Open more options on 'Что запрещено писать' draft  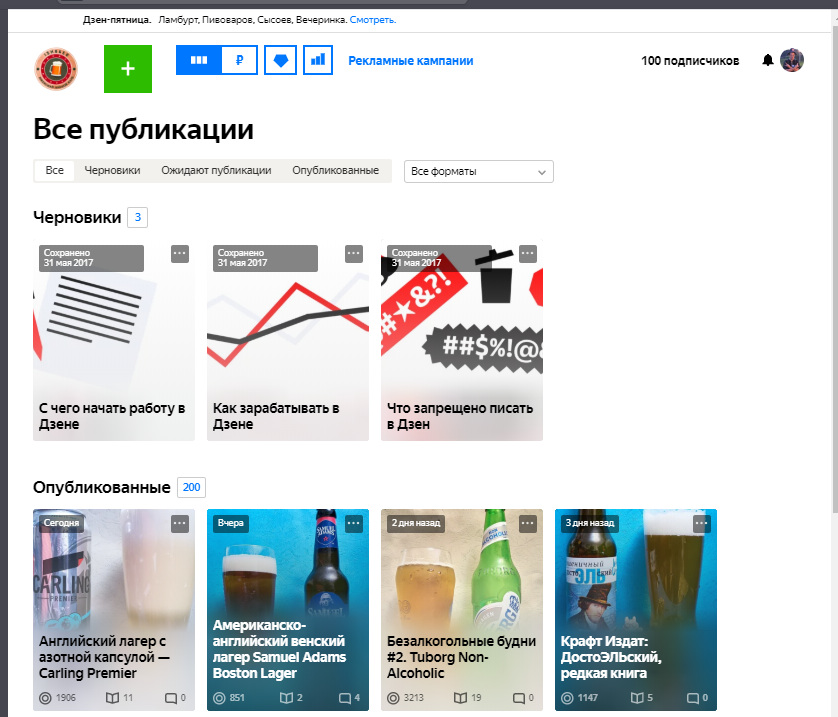(x=528, y=254)
